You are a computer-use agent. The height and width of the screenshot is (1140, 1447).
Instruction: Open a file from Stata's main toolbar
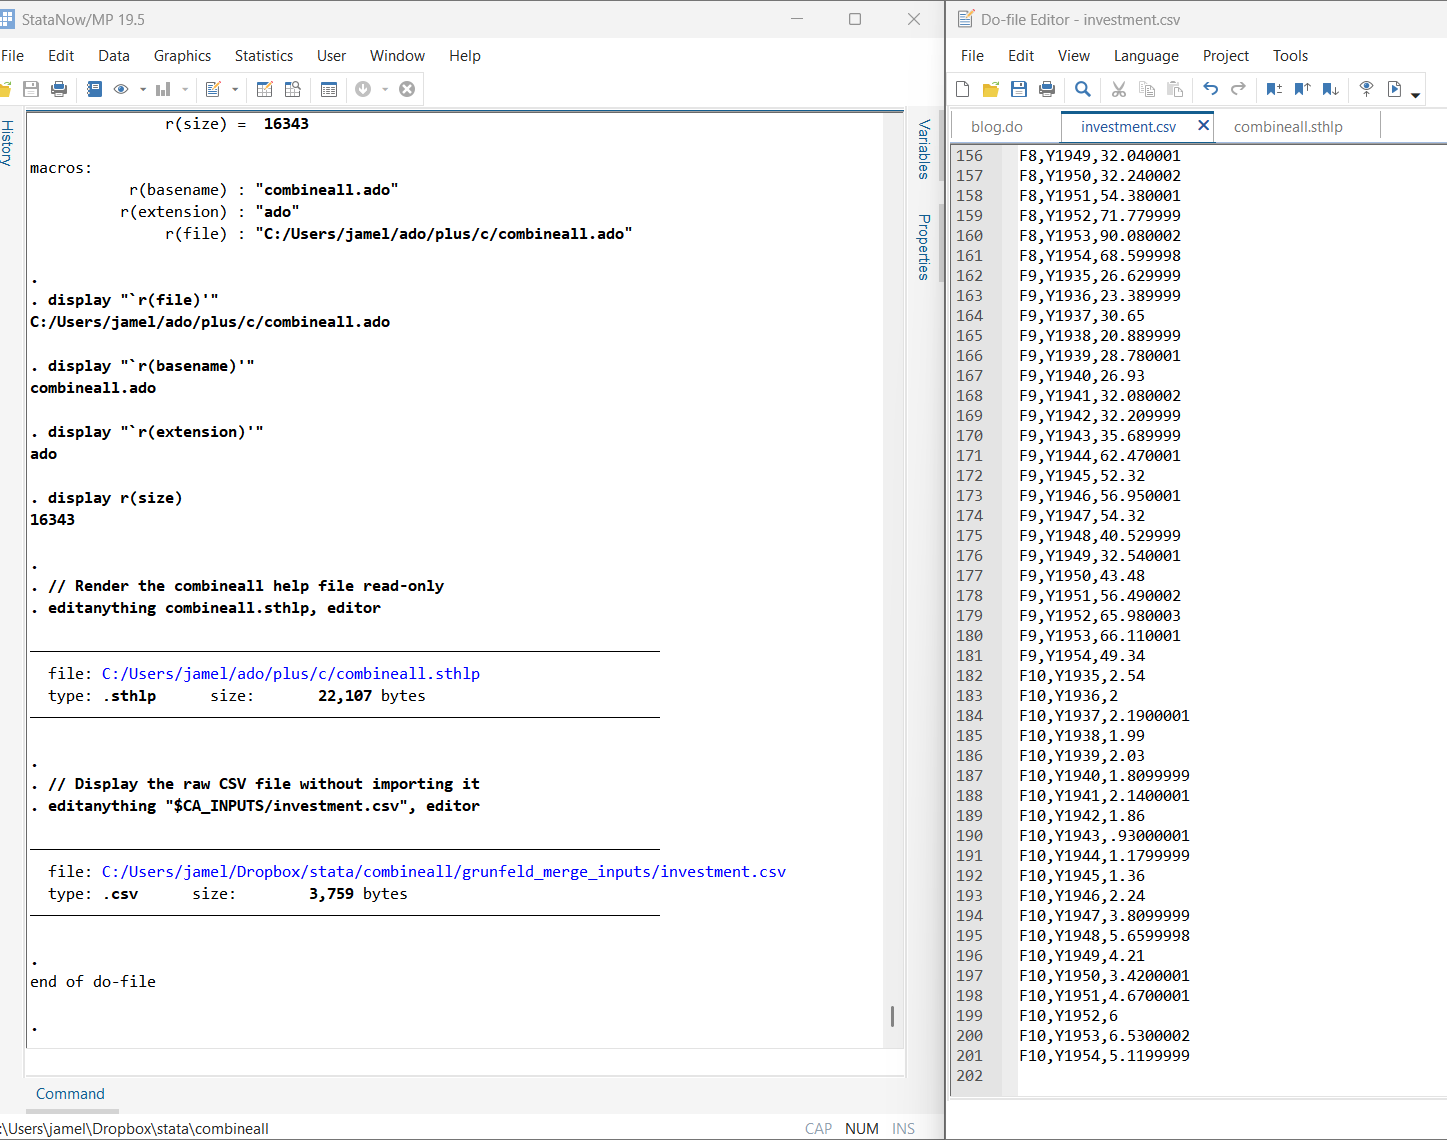pyautogui.click(x=4, y=89)
